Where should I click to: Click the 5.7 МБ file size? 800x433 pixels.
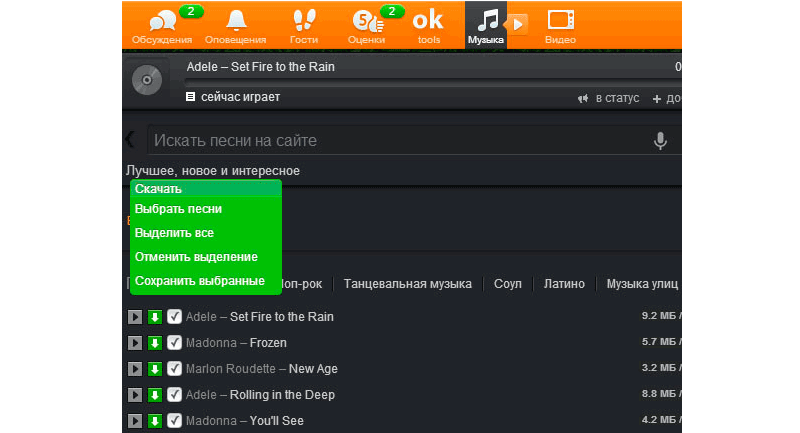(659, 342)
